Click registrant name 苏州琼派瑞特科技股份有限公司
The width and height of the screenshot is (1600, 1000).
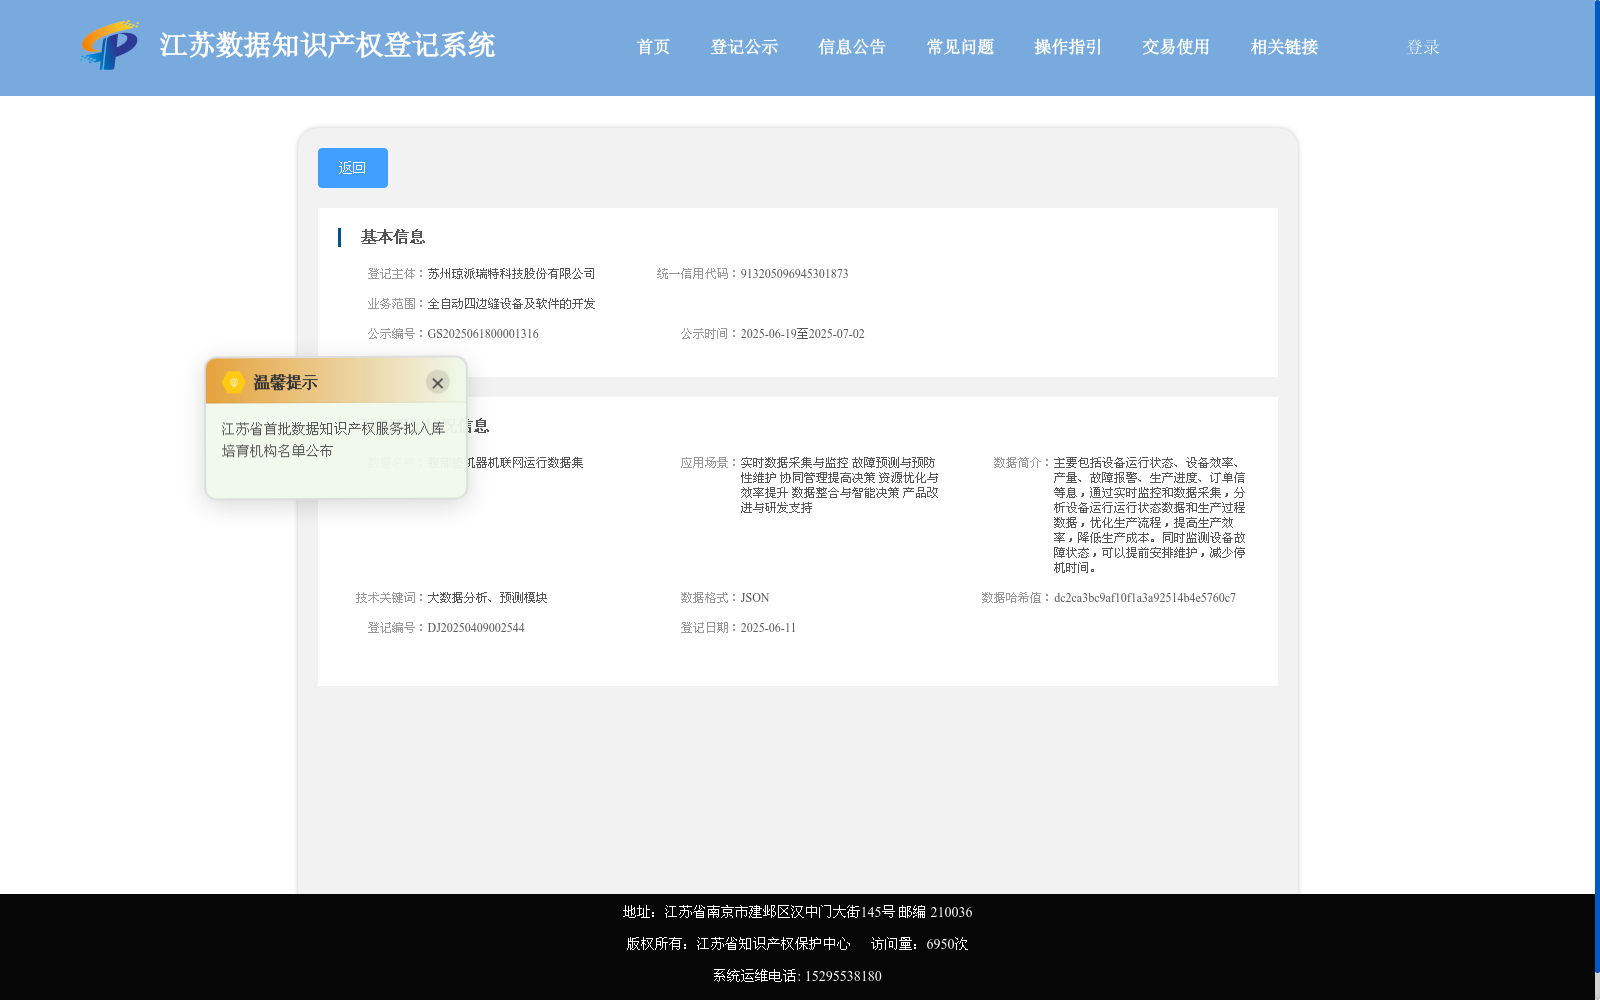(x=511, y=274)
